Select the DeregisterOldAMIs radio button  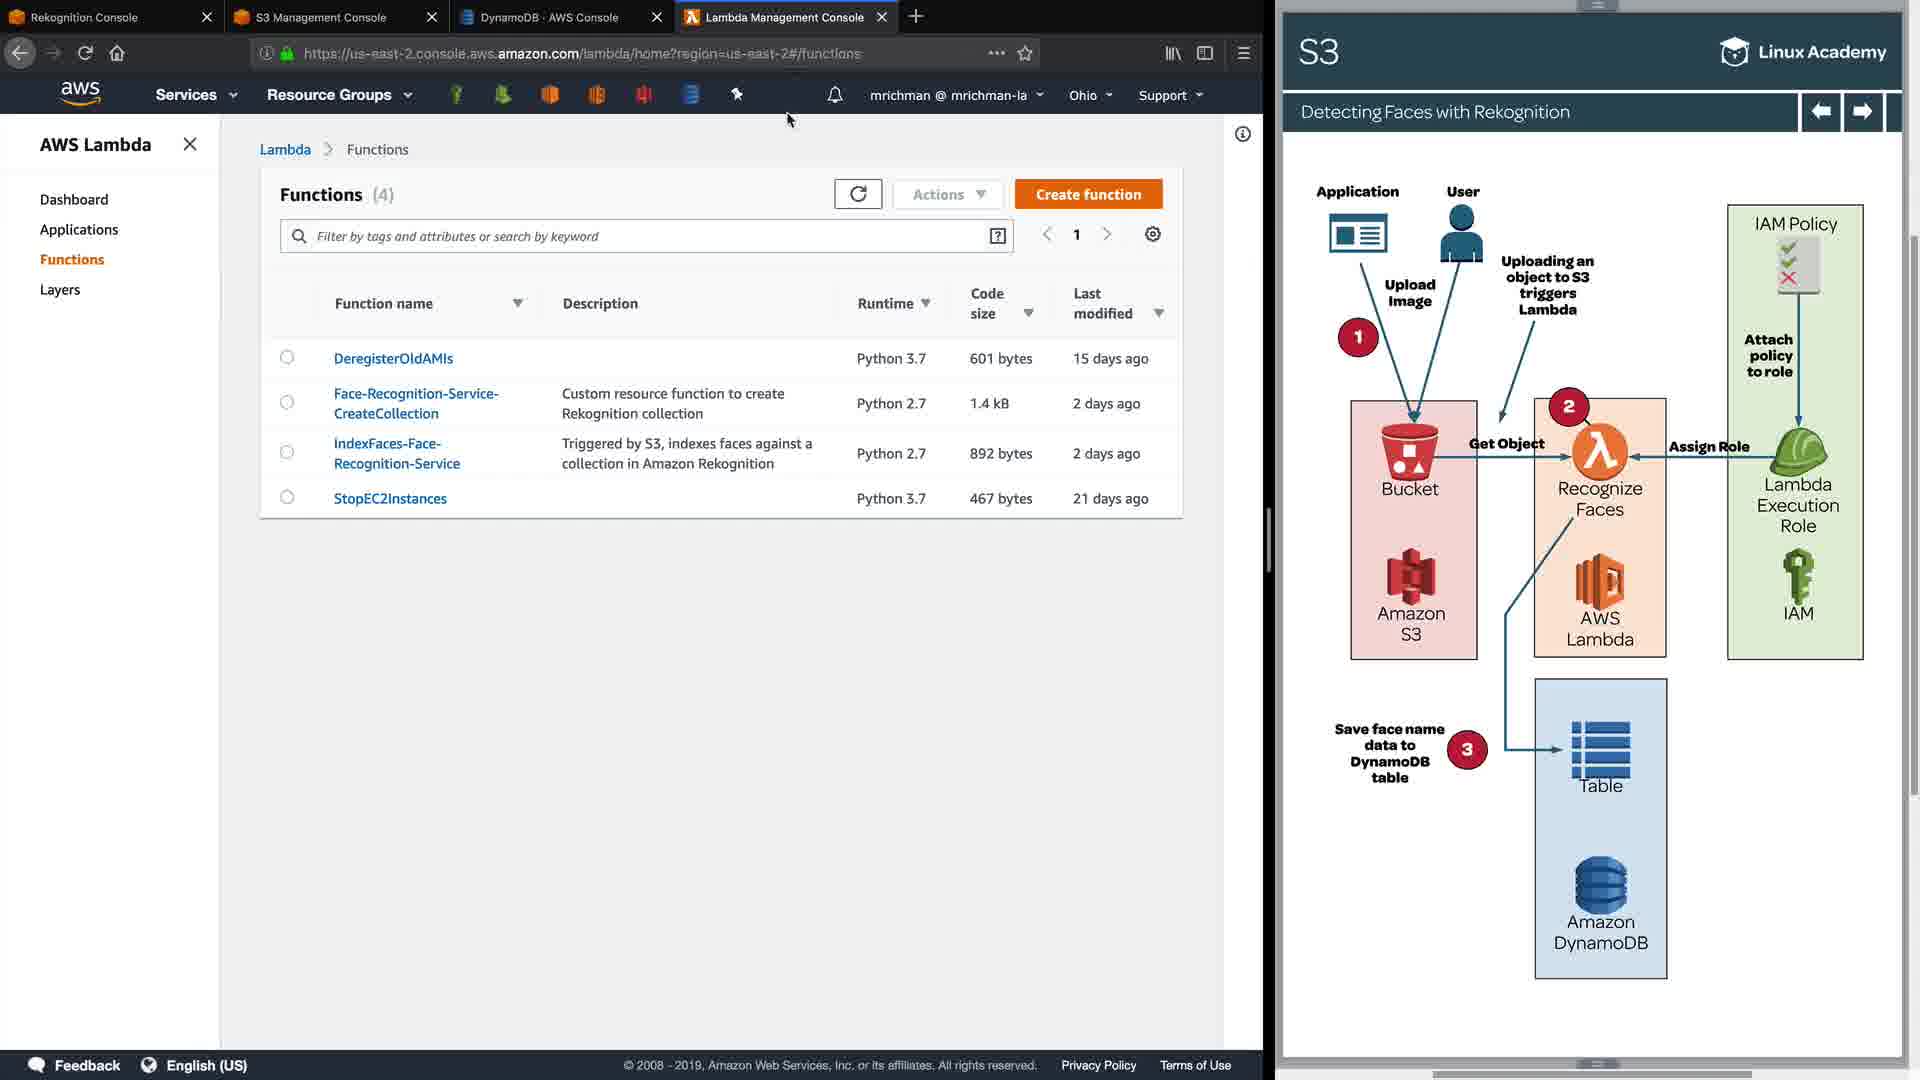click(287, 358)
